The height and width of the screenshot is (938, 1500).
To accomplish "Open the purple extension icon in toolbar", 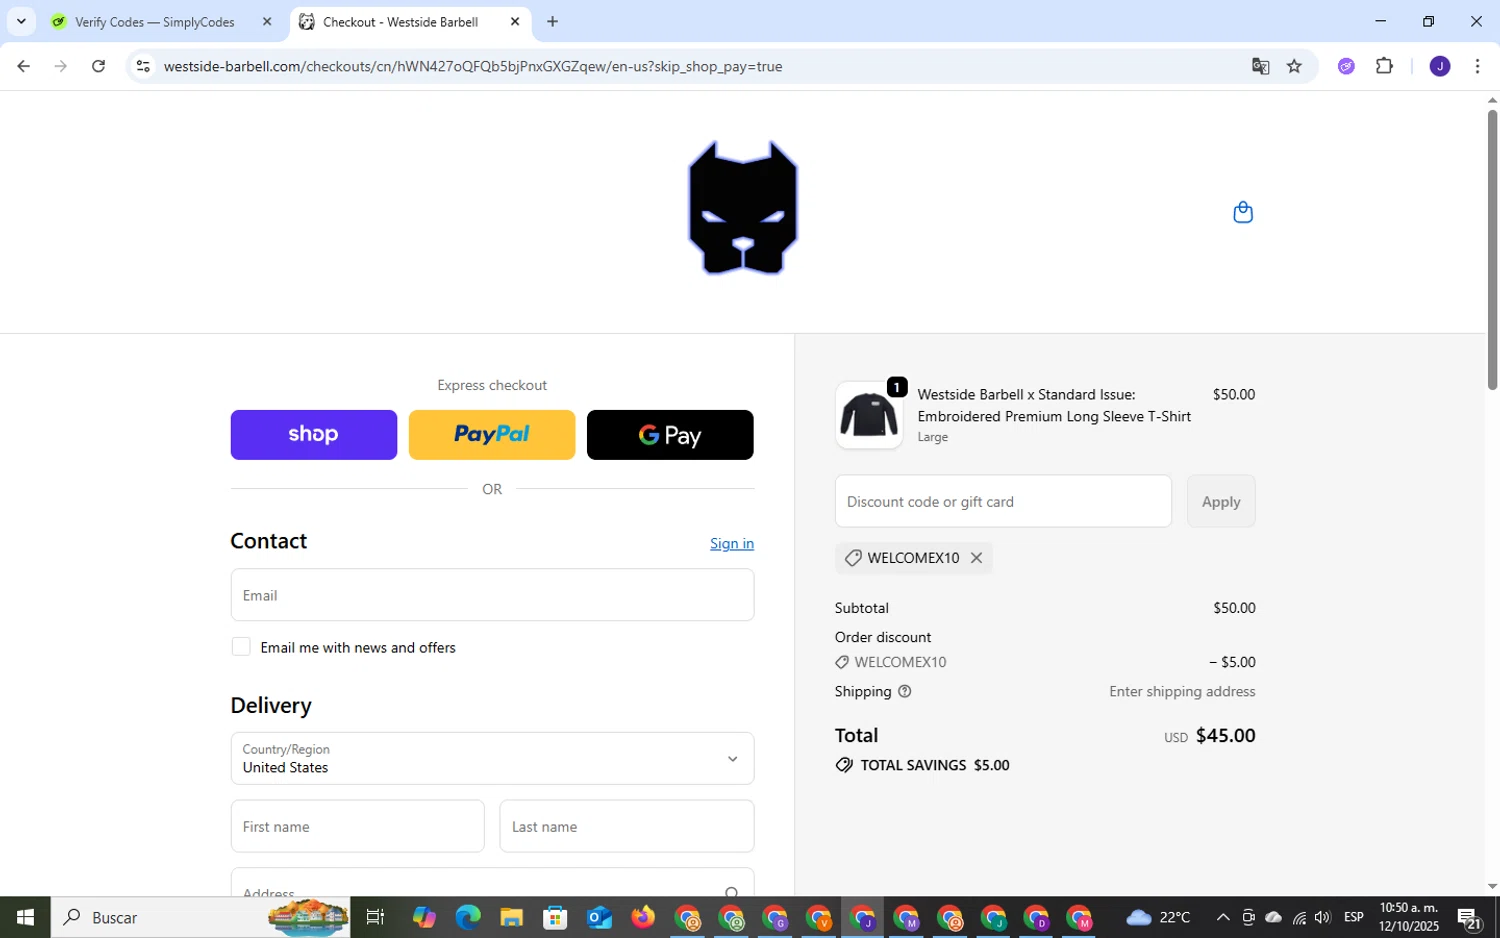I will point(1346,66).
